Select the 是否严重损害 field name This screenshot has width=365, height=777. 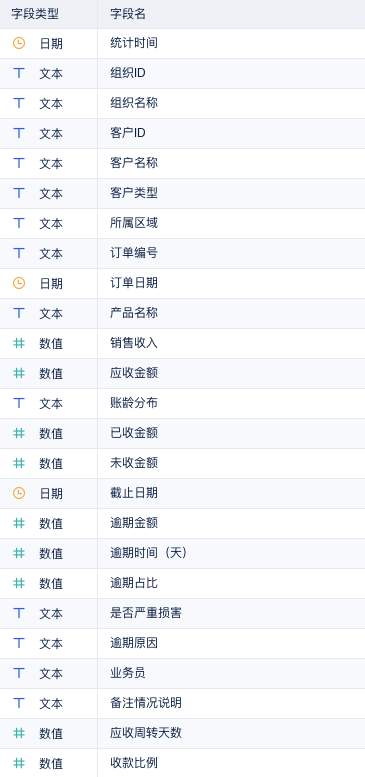click(146, 612)
